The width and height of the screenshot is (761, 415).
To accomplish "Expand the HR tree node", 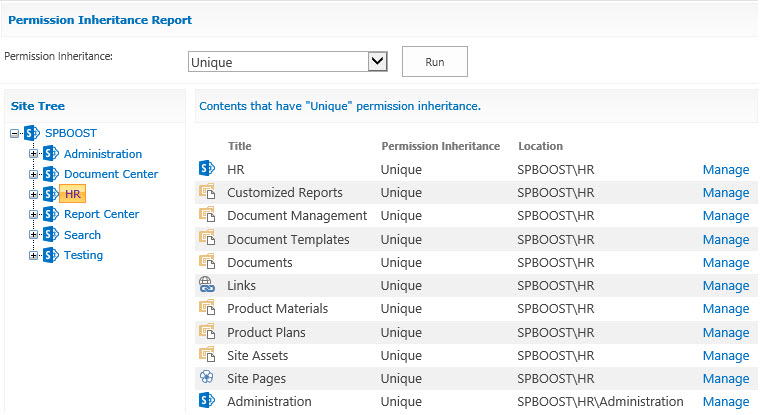I will tap(33, 194).
